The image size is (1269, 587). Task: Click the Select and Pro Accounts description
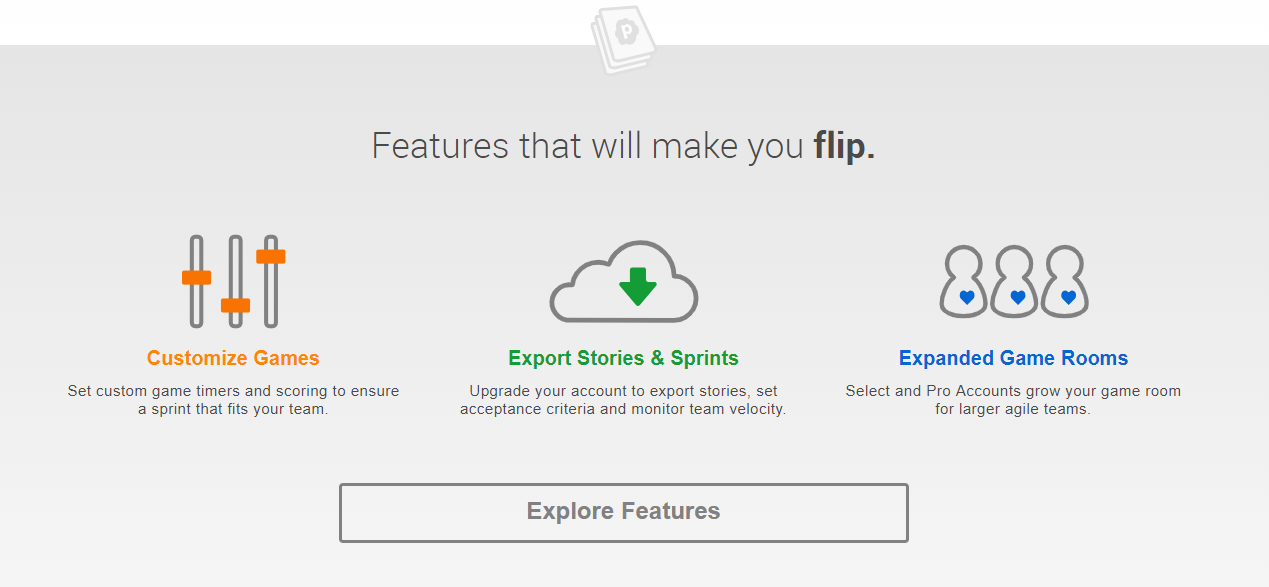point(1013,400)
